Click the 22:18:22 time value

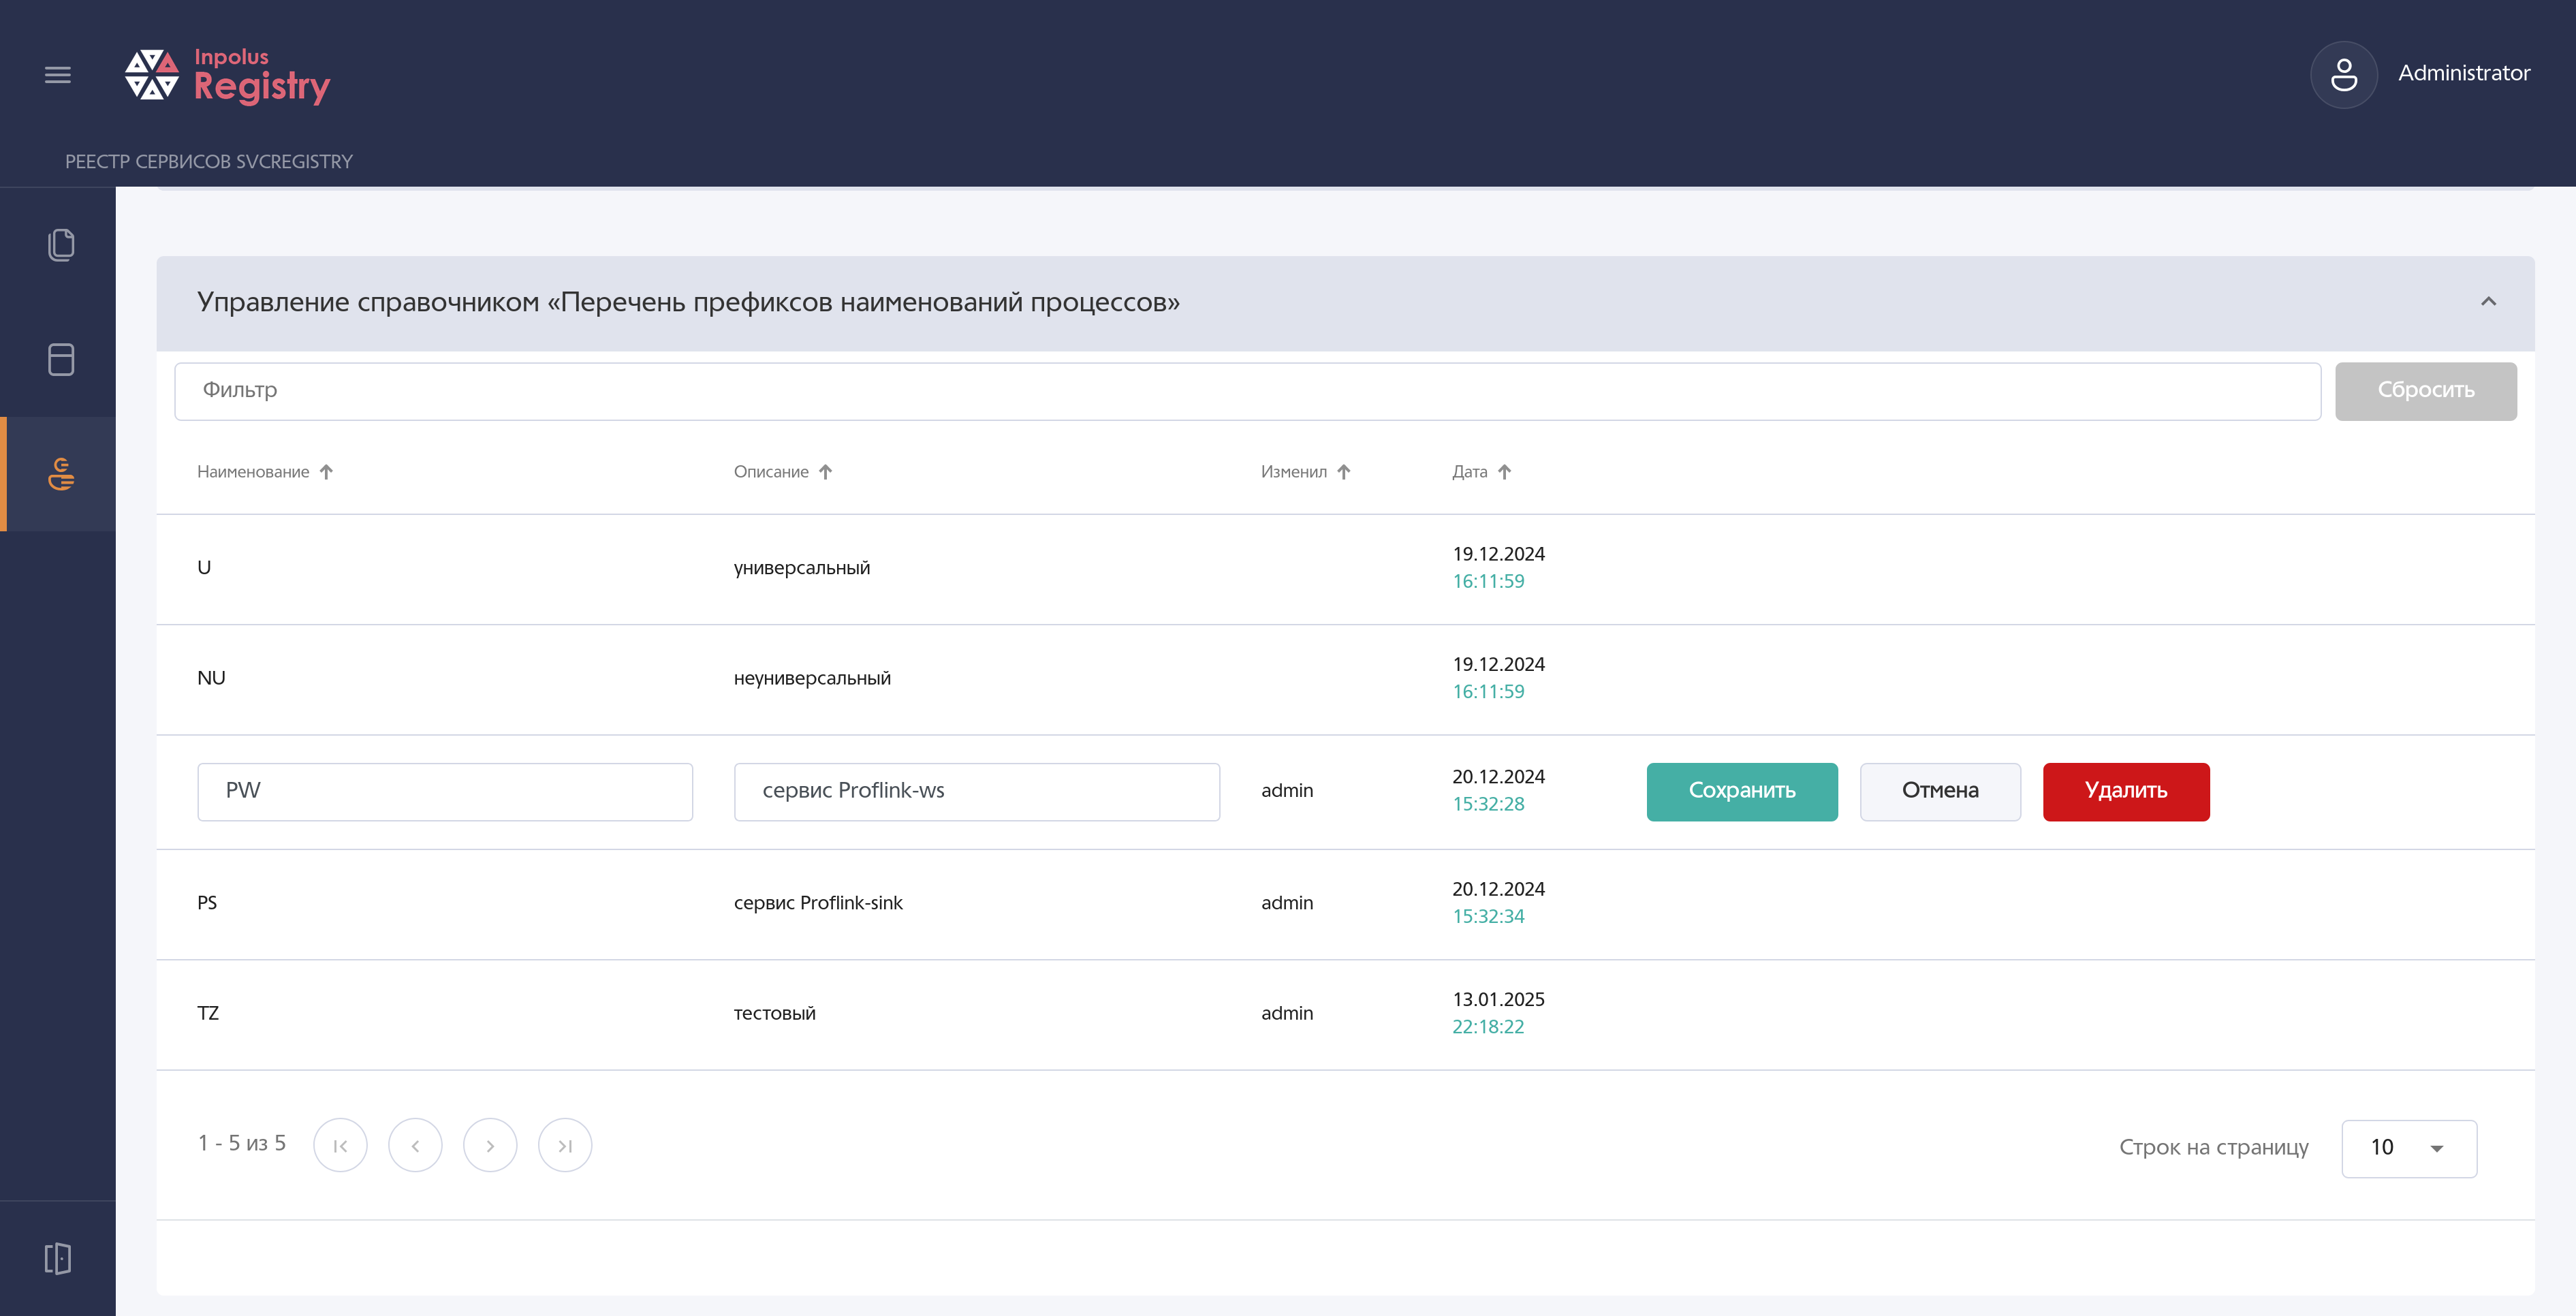[1488, 1027]
